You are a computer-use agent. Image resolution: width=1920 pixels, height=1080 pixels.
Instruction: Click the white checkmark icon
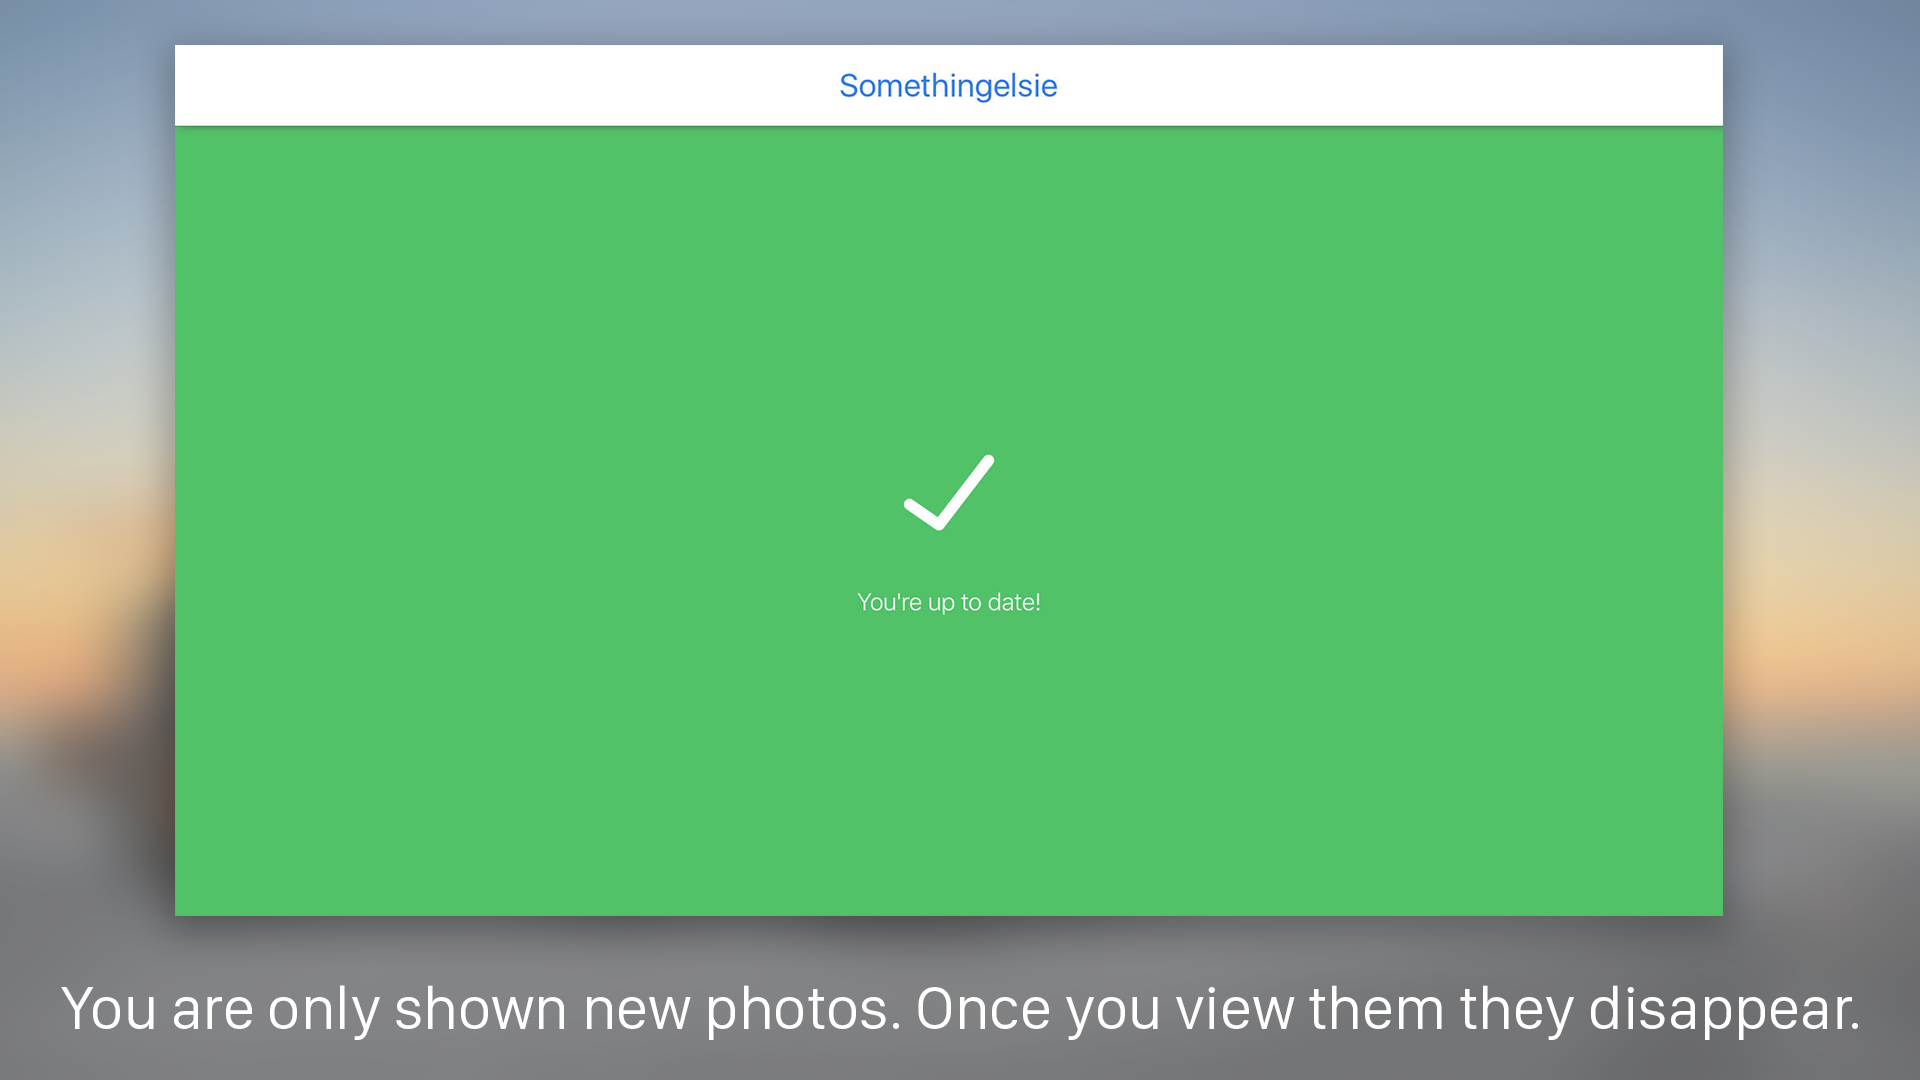click(x=949, y=492)
